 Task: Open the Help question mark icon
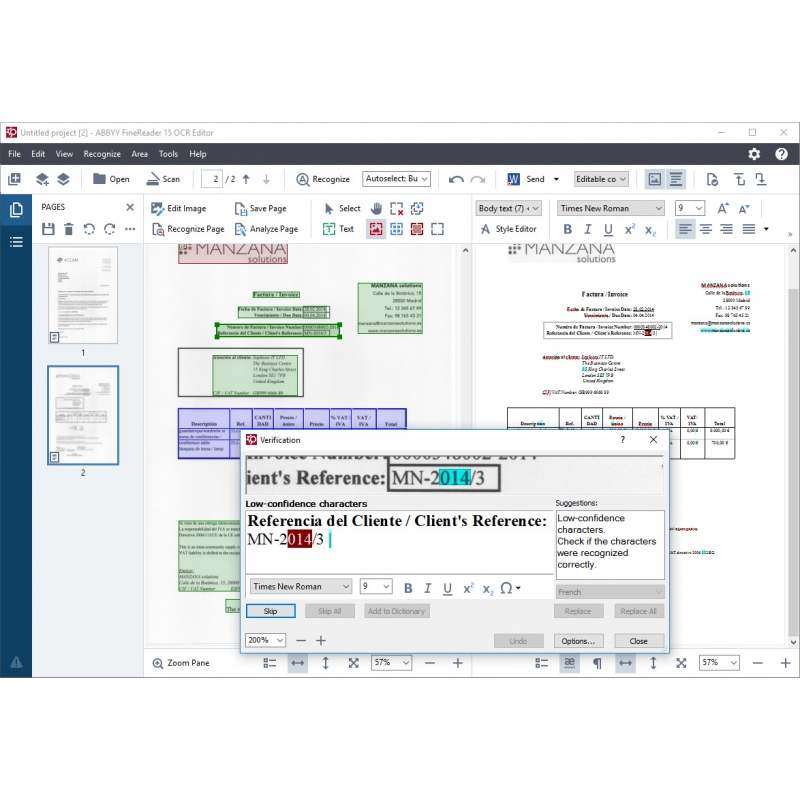click(781, 154)
